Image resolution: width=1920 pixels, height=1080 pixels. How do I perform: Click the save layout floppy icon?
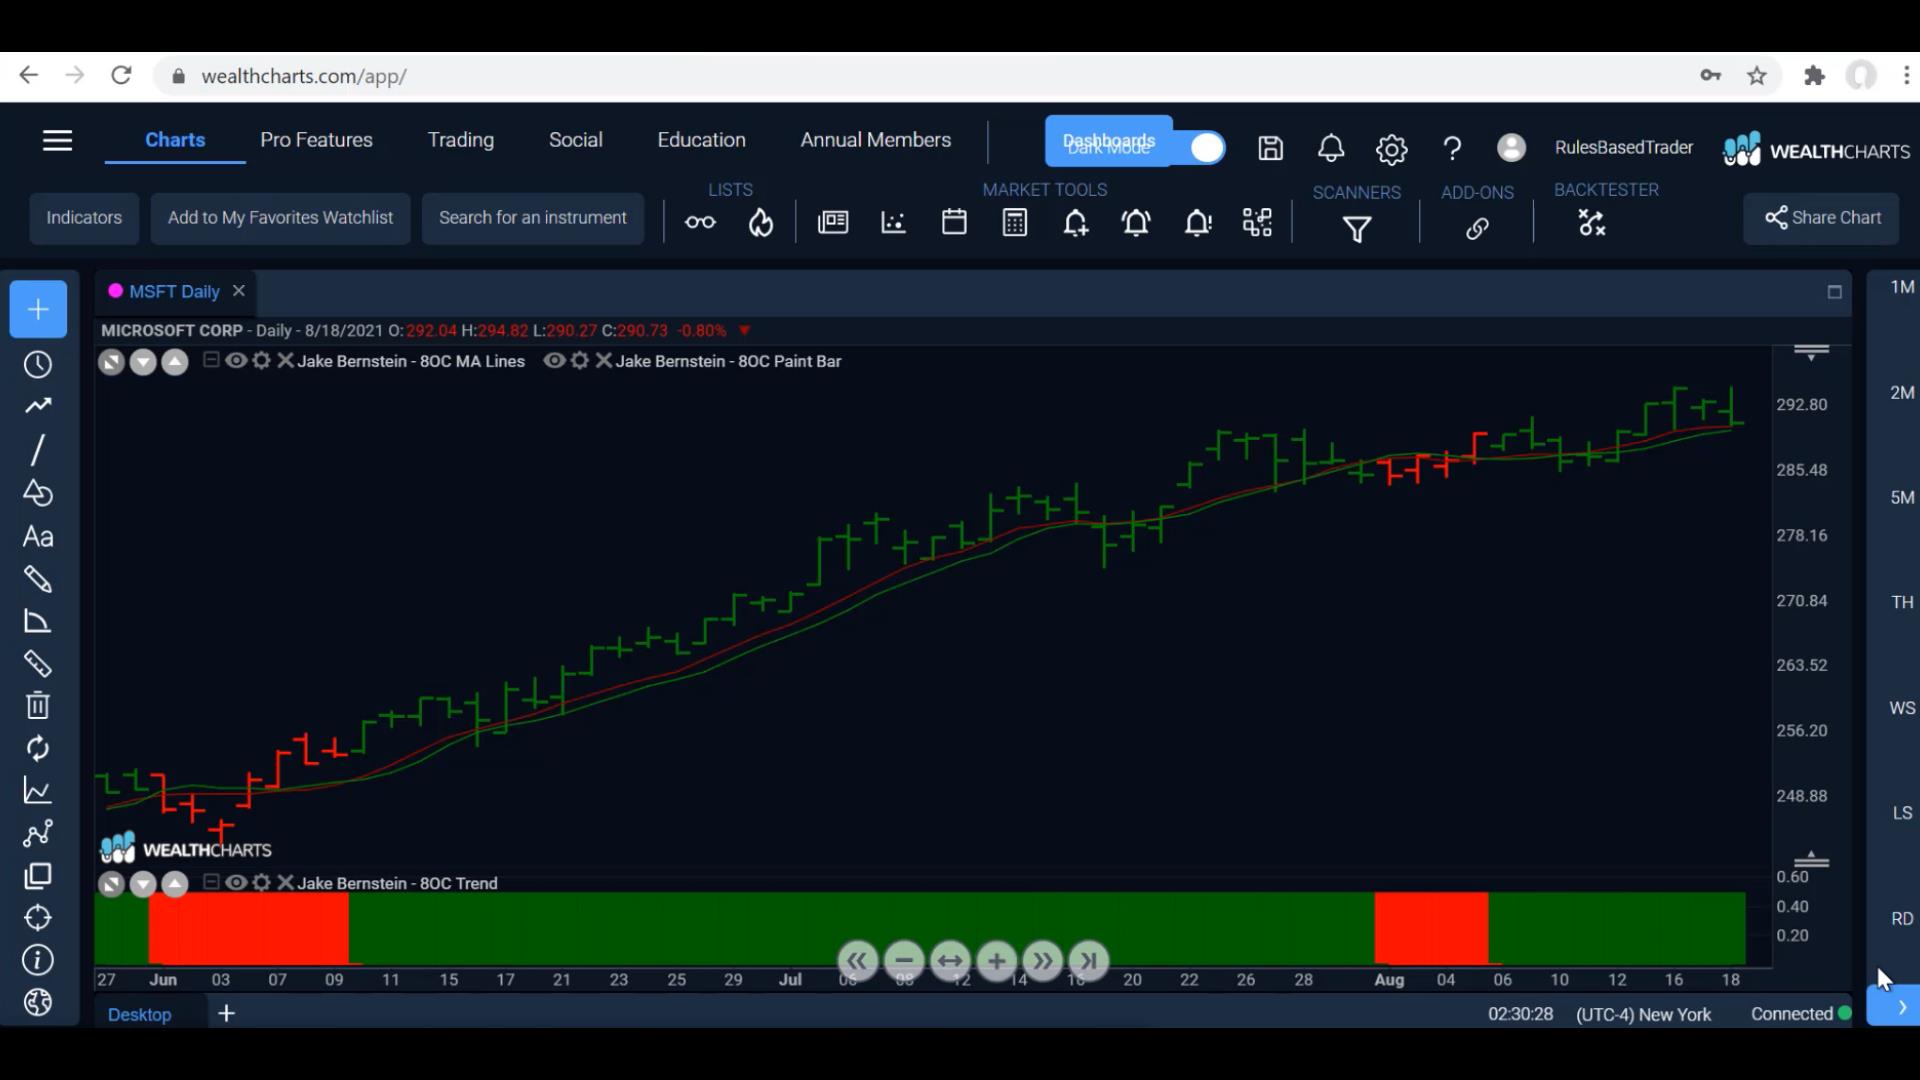point(1270,149)
